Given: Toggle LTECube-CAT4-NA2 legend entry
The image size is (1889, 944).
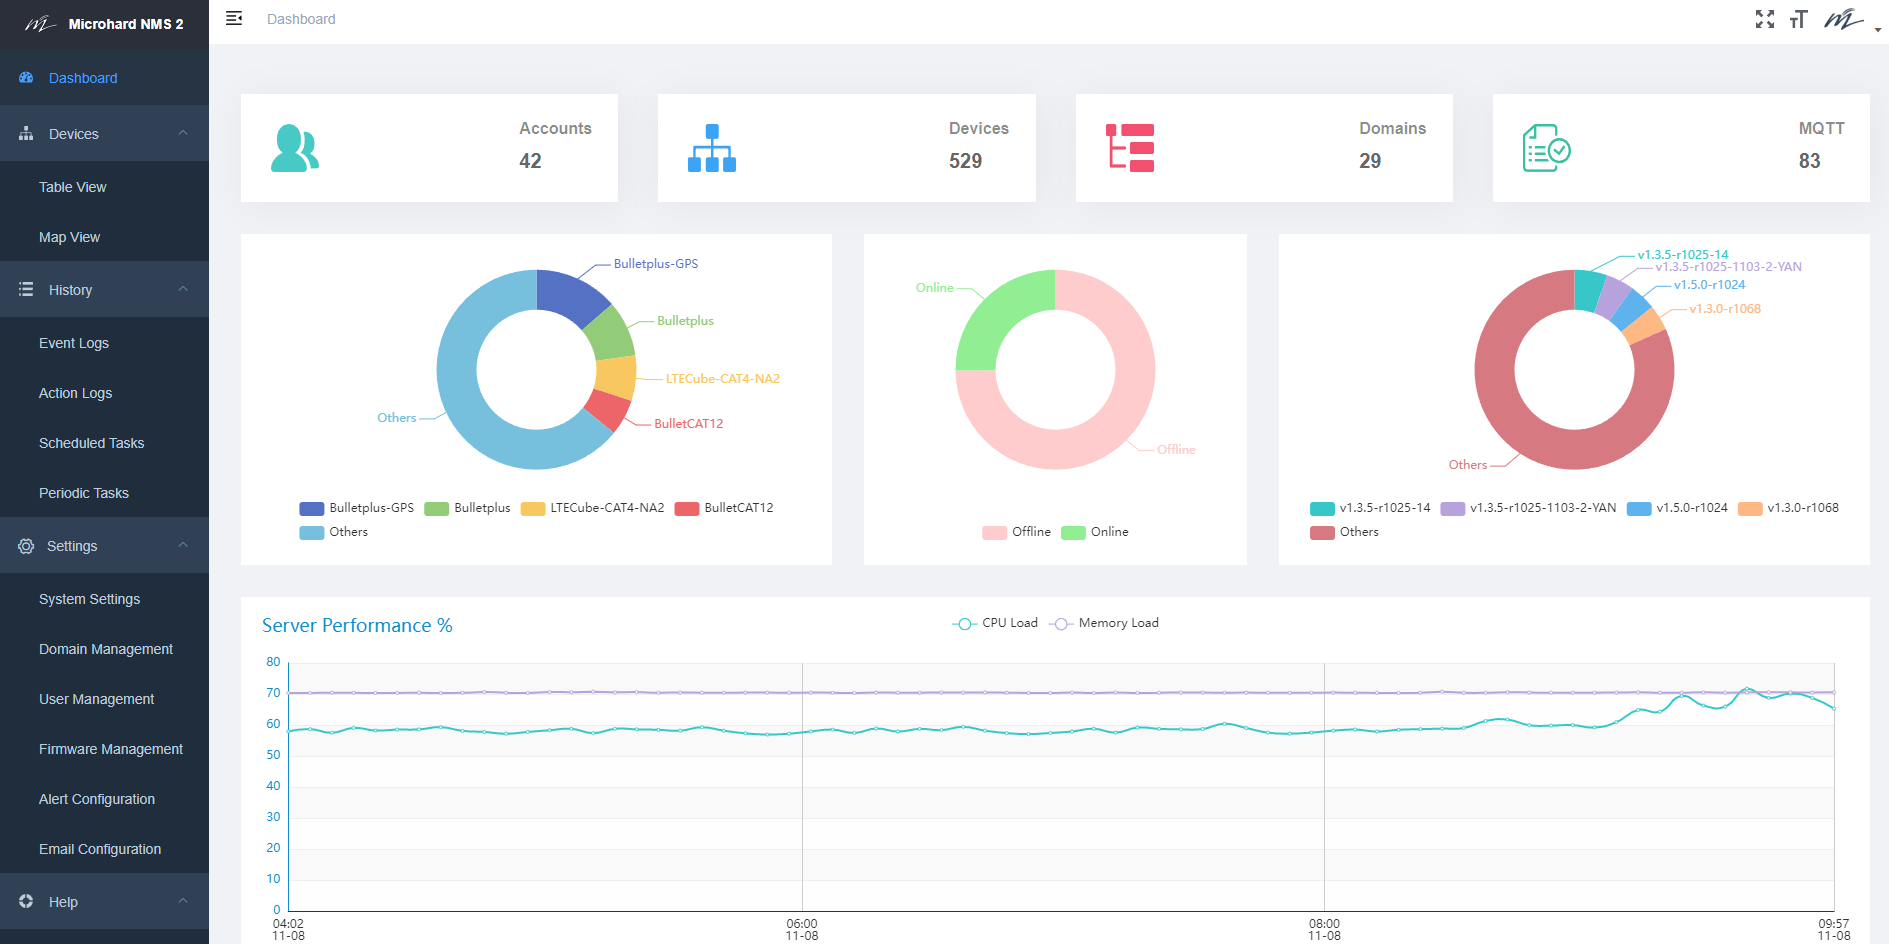Looking at the screenshot, I should 593,508.
